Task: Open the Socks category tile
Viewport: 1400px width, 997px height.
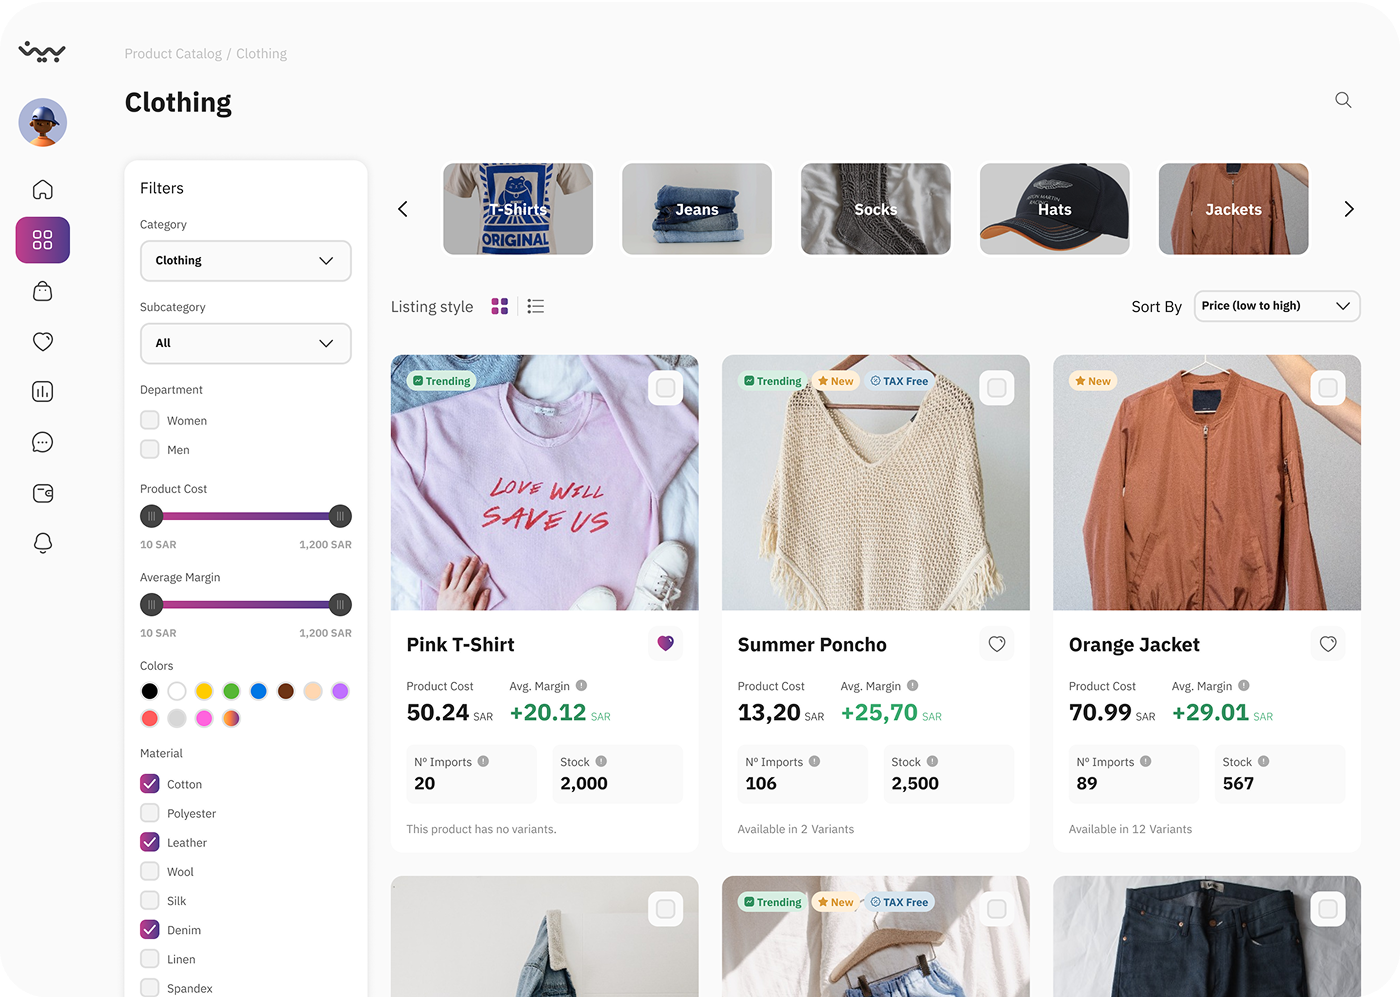Action: click(876, 209)
